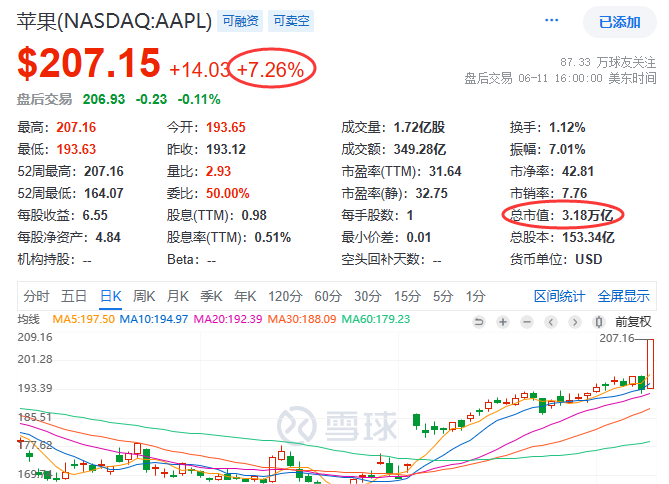This screenshot has width=669, height=484.
Task: Select the 年K tab
Action: 245,296
